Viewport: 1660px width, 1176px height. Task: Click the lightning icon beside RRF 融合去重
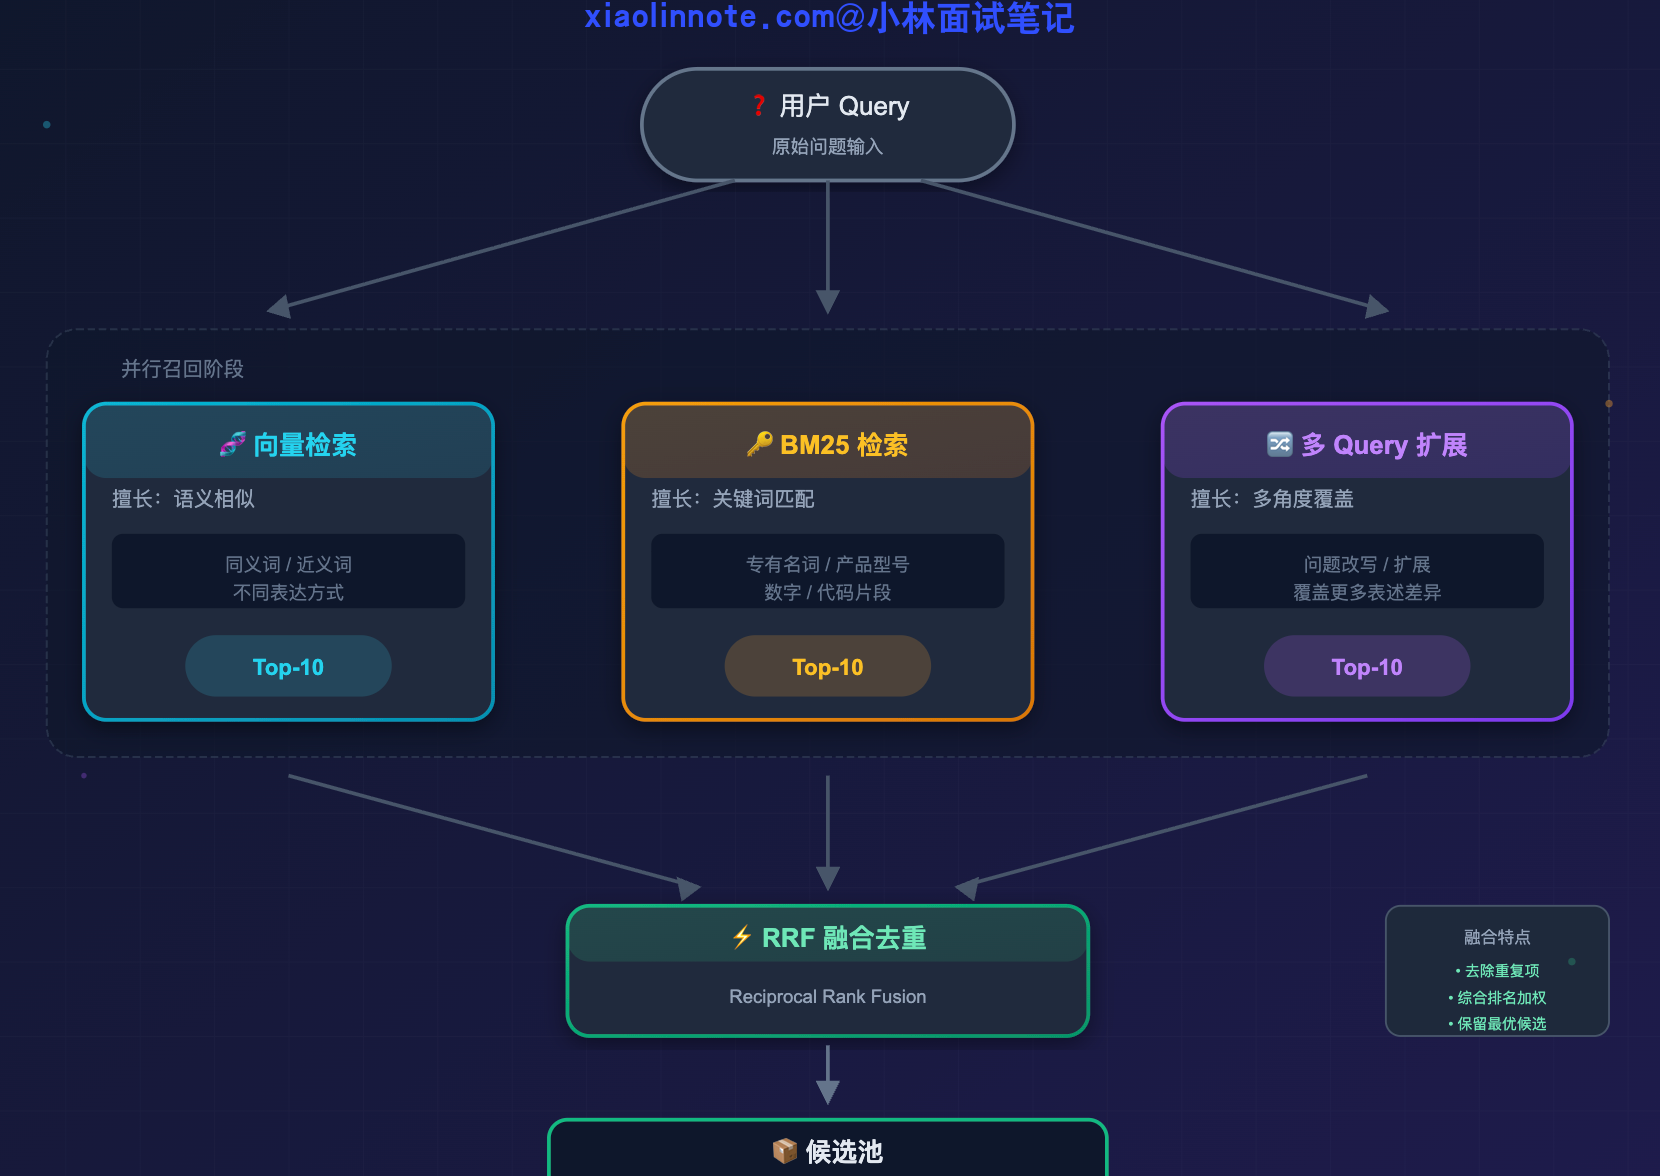click(x=741, y=937)
